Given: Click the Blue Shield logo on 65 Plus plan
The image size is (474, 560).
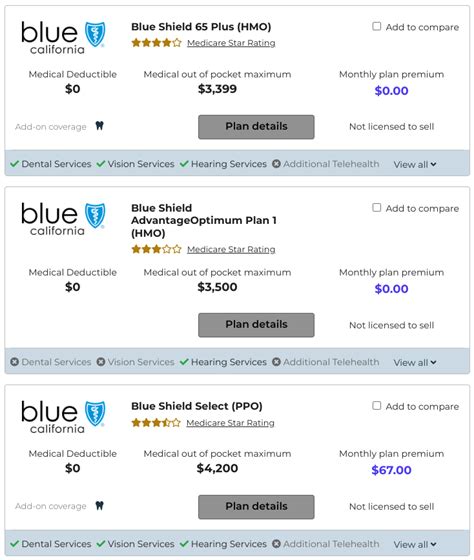Looking at the screenshot, I should point(63,38).
